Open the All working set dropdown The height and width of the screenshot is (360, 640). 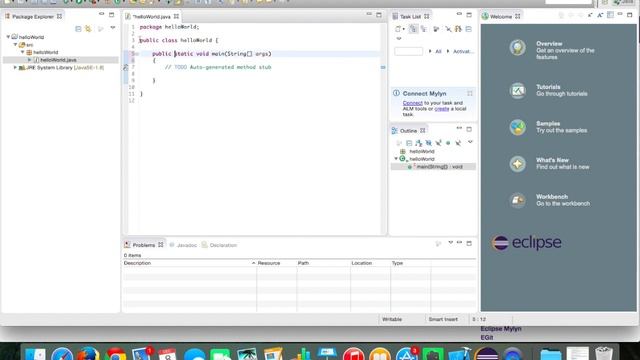tap(430, 51)
